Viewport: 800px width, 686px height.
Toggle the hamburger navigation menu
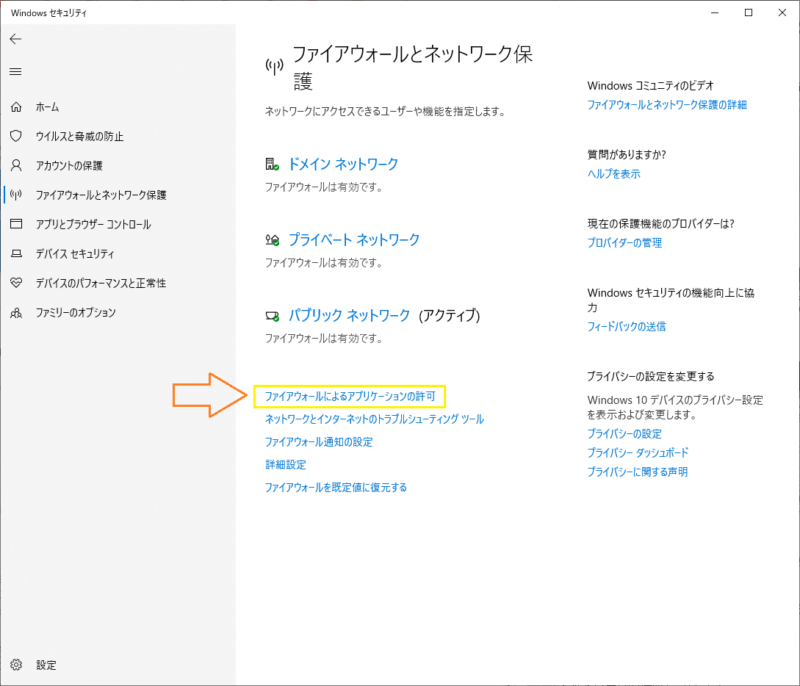point(16,72)
